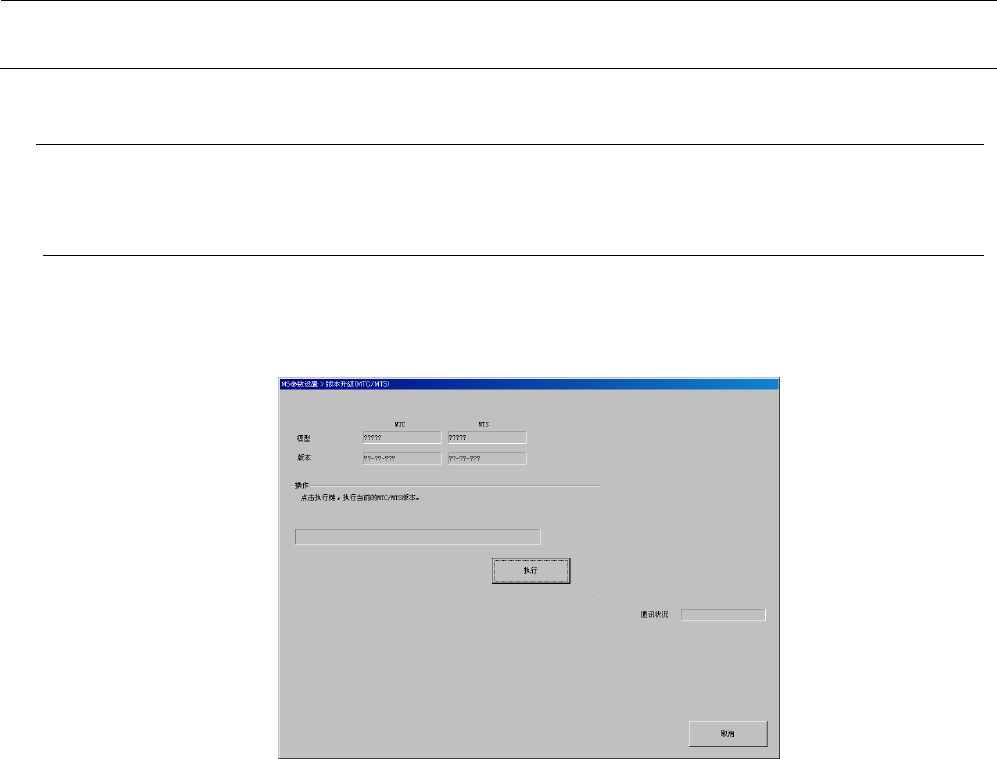This screenshot has width=997, height=759.
Task: Click the dialog title bar text
Action: 335,384
